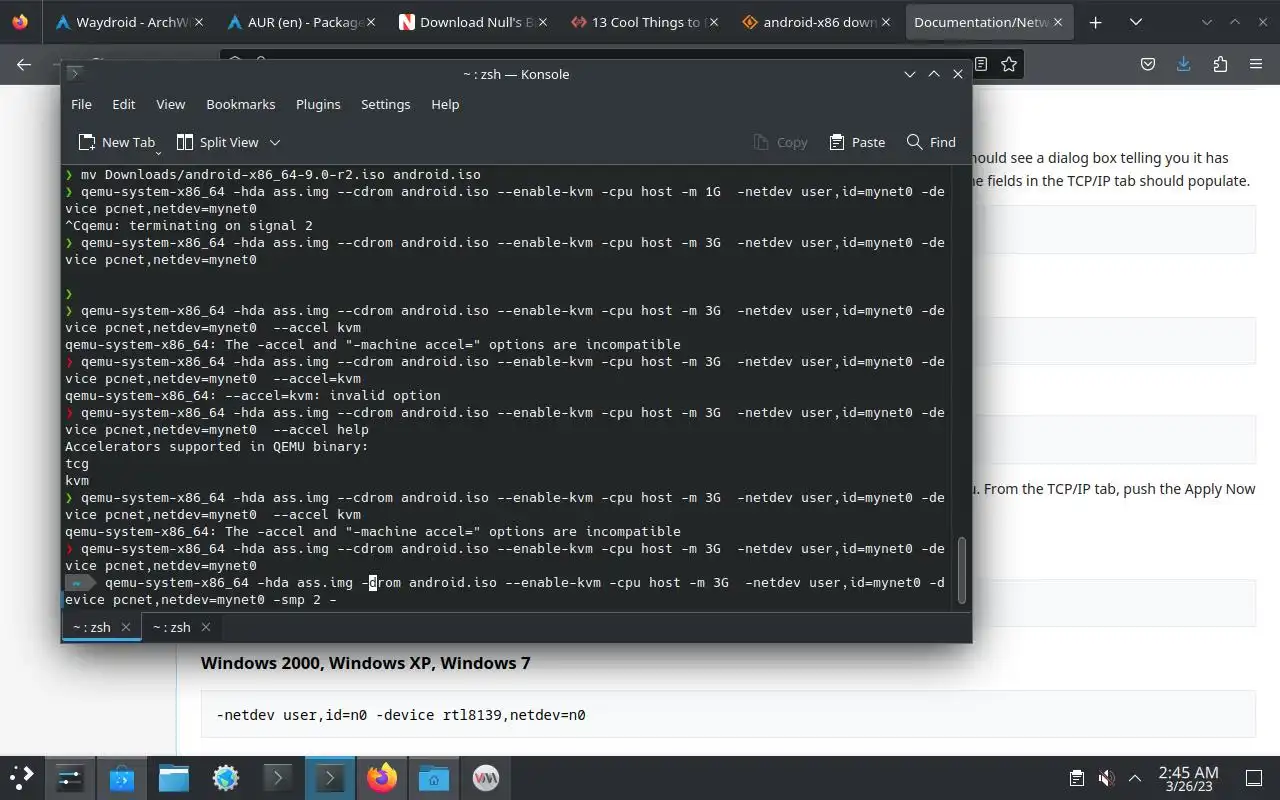
Task: Click the rtl8139 netdev code block in Firefox
Action: (728, 715)
